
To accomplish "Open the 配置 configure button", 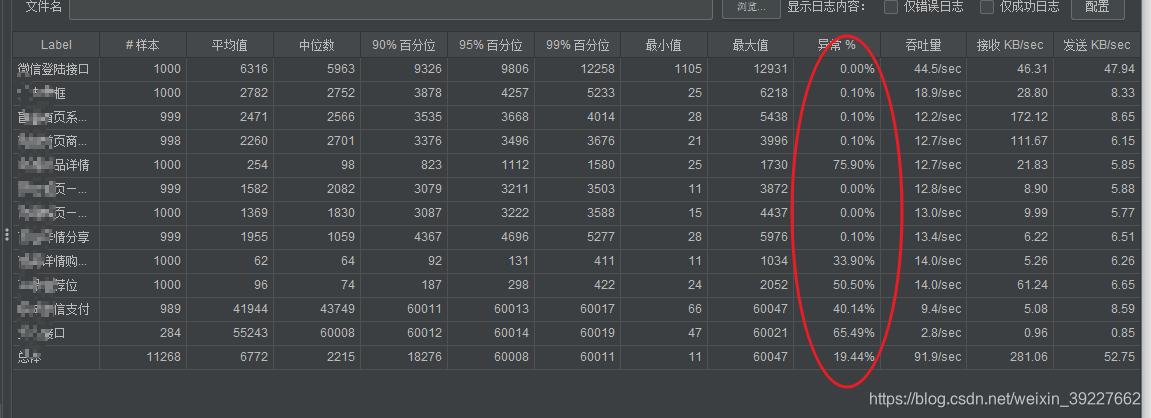I will pos(1097,7).
